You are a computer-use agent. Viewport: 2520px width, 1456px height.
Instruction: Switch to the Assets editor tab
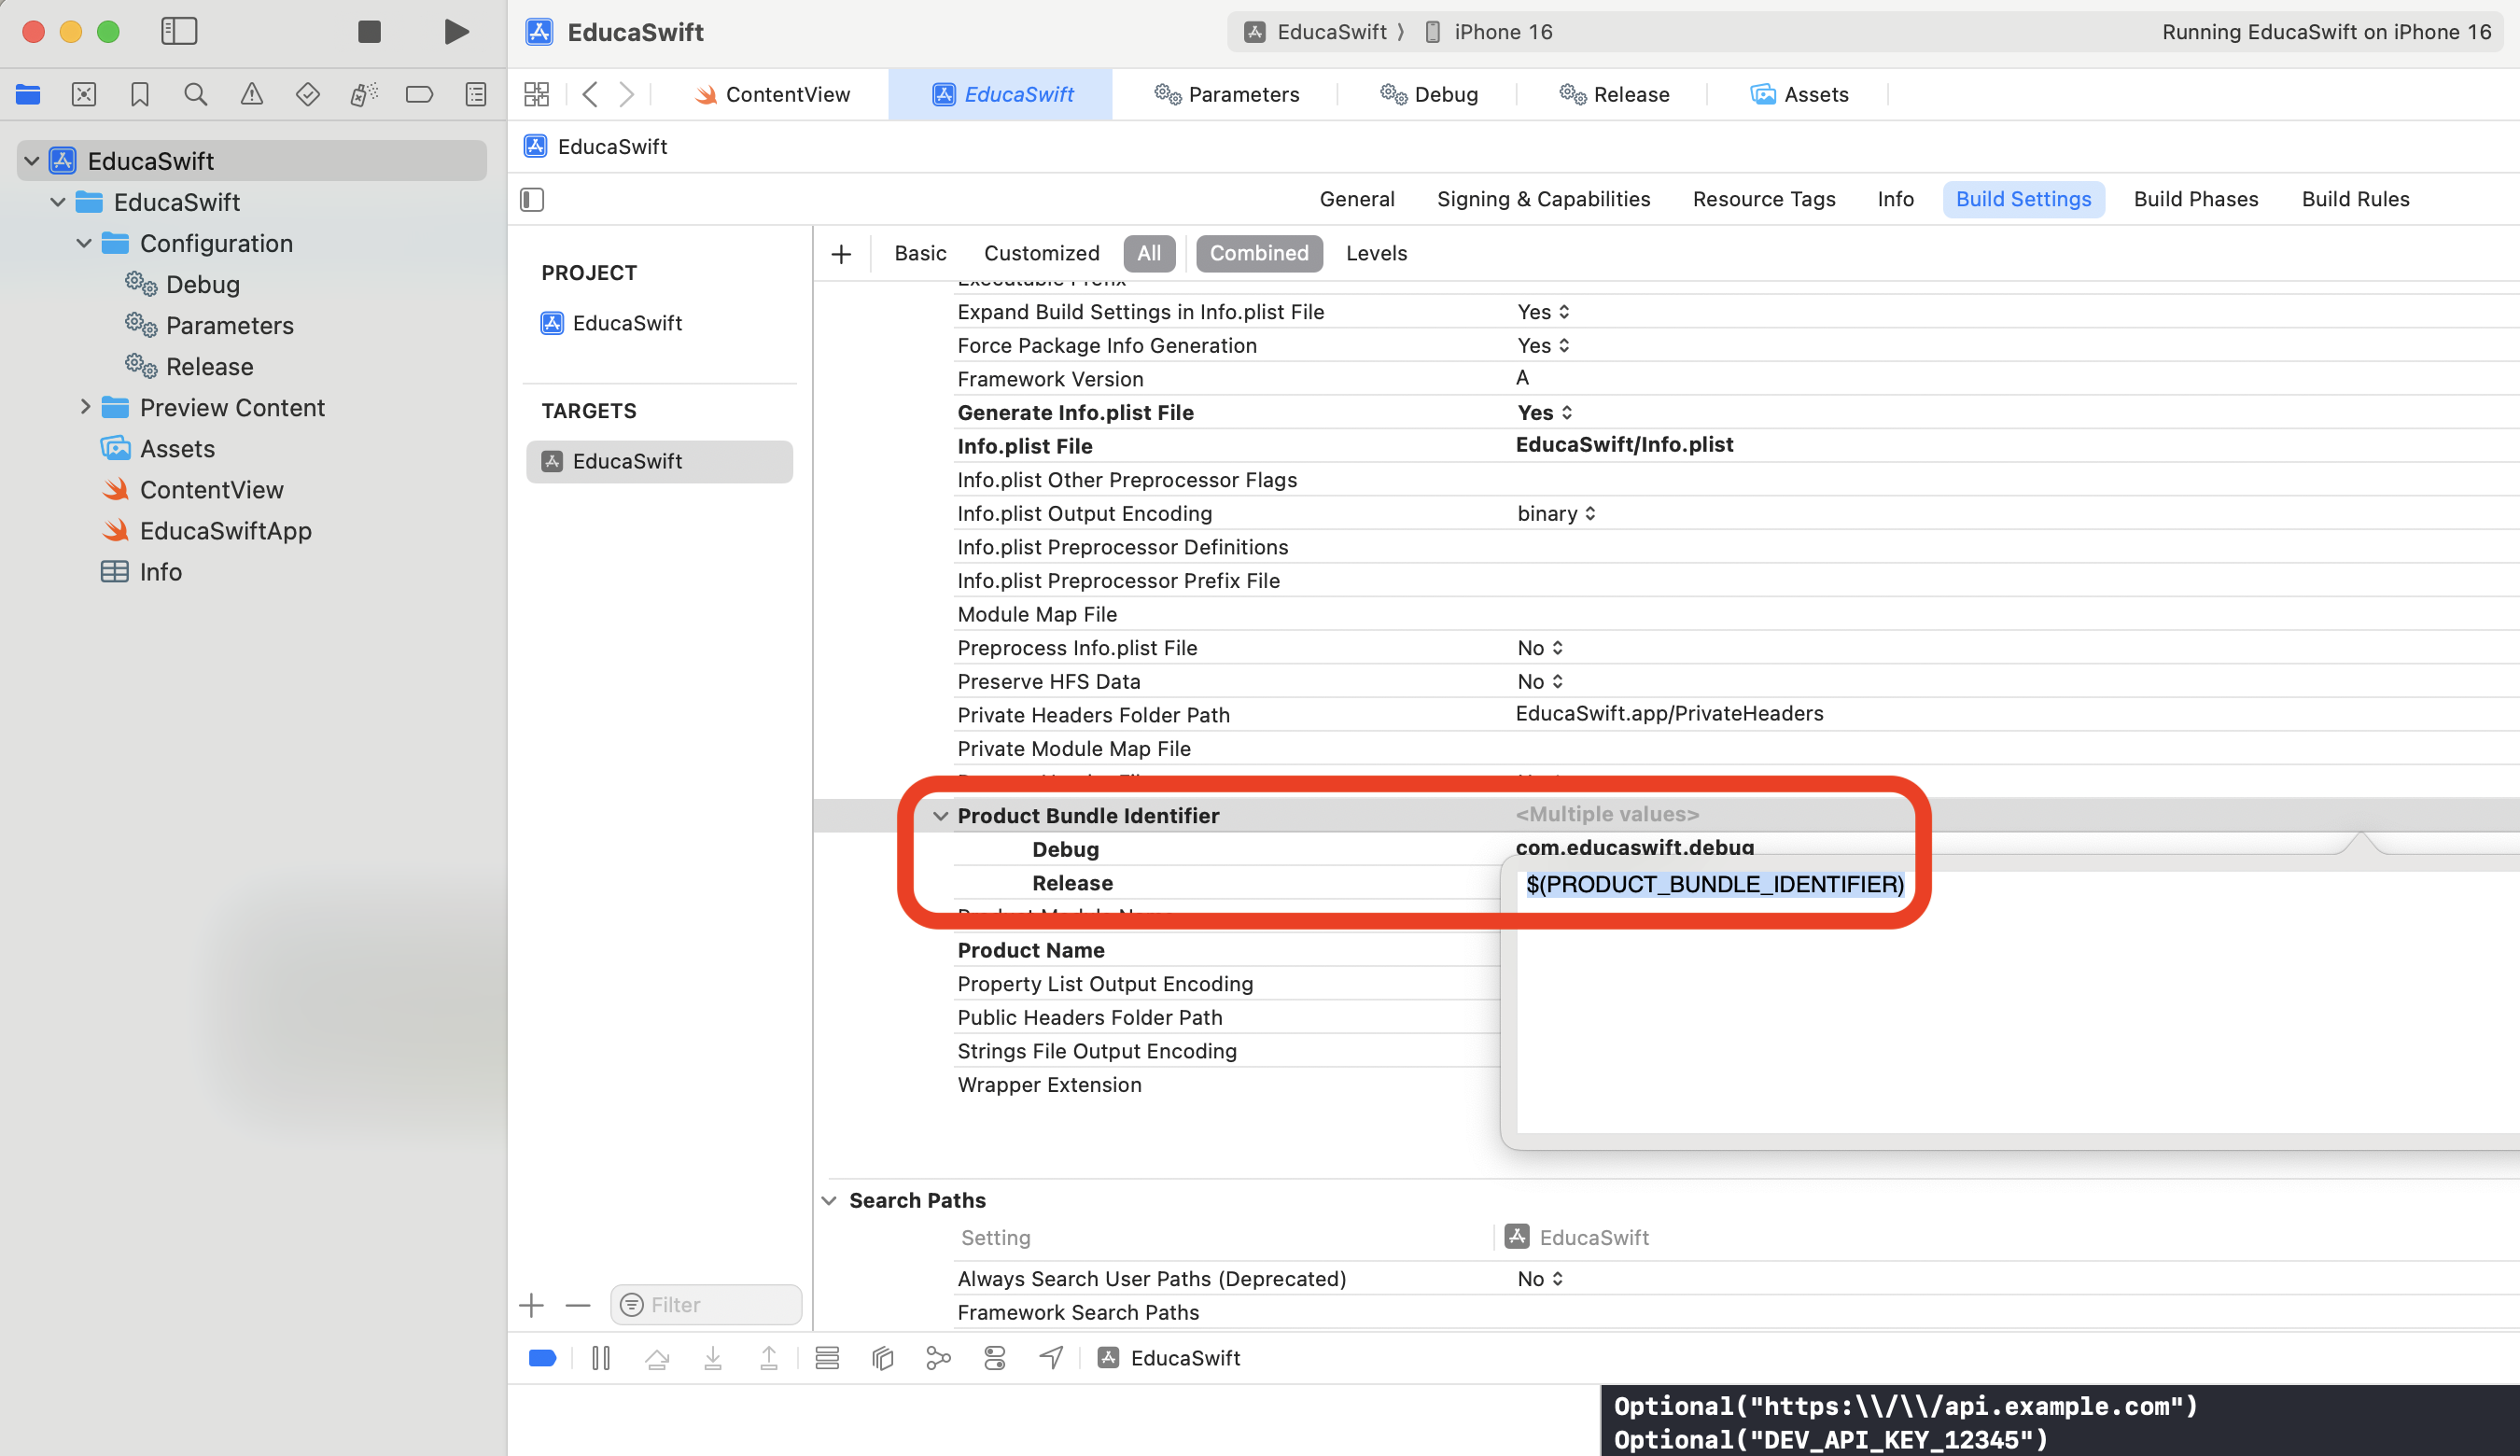1799,95
